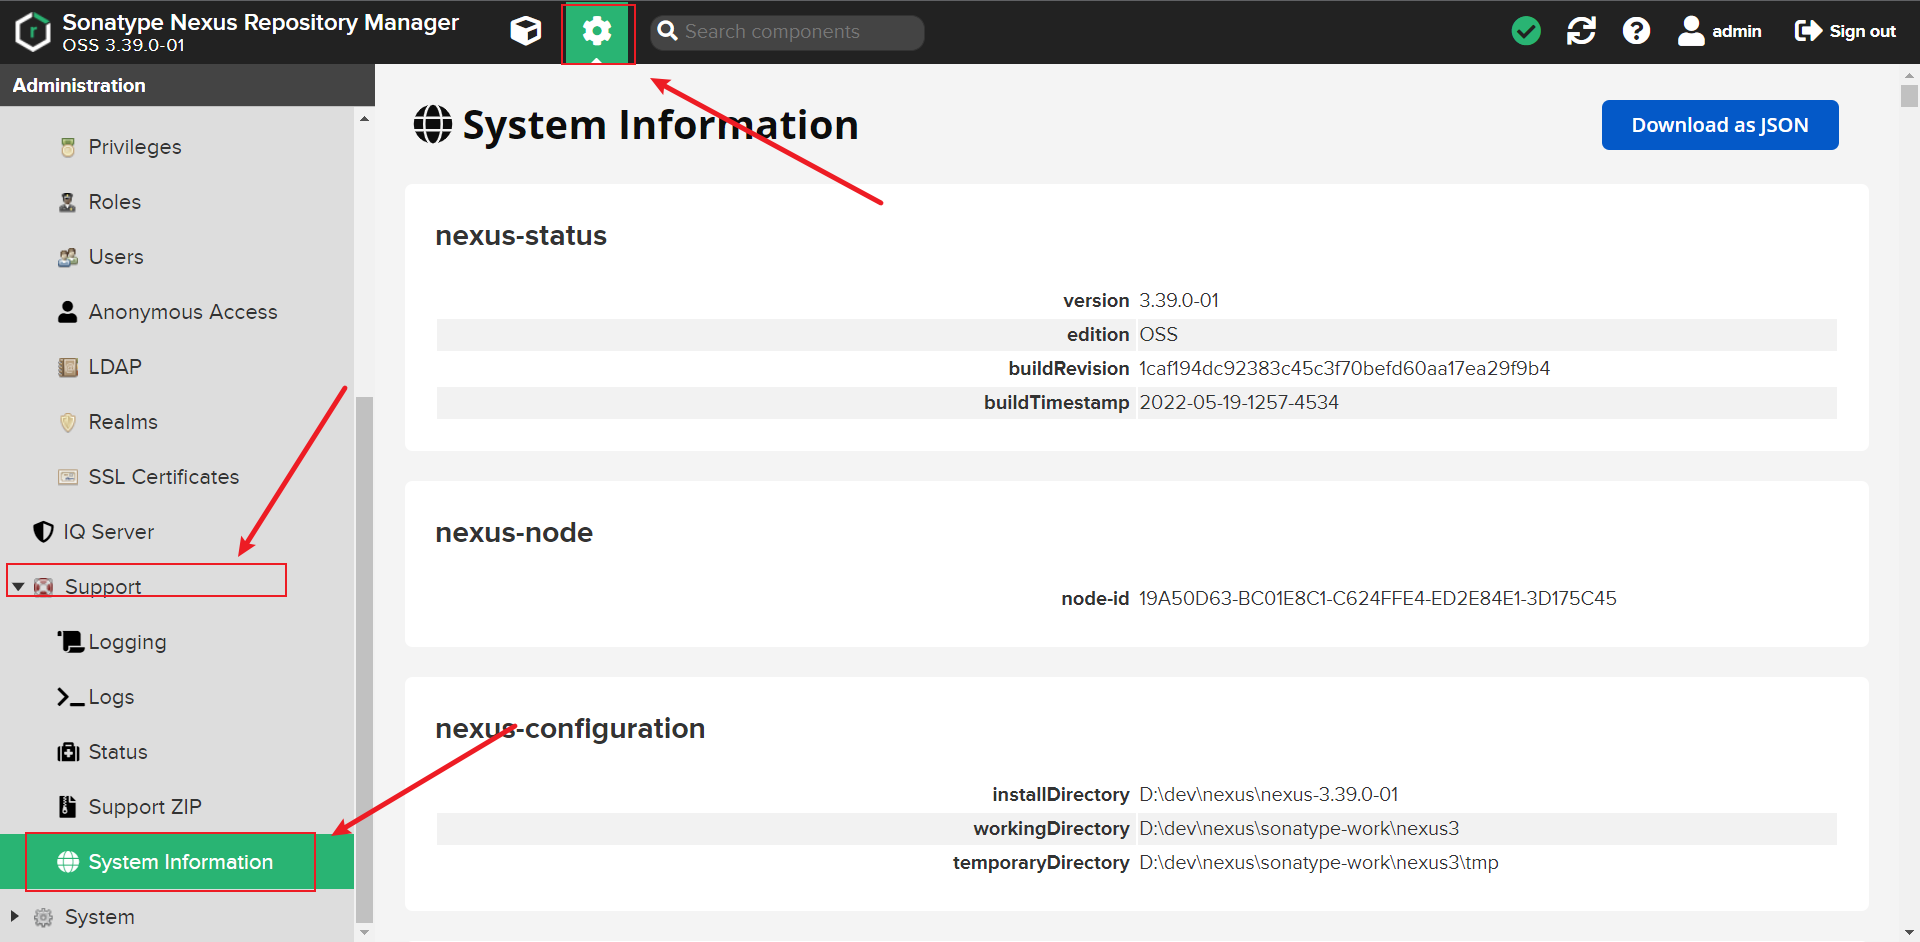Click the sidebar scroll down arrow
Screen dimensions: 1920x942
pos(365,932)
